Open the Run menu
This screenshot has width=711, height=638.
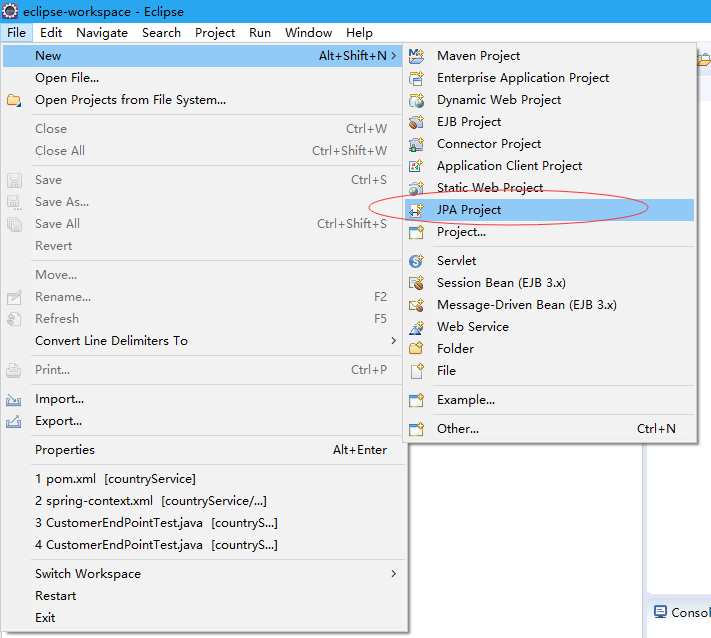260,33
